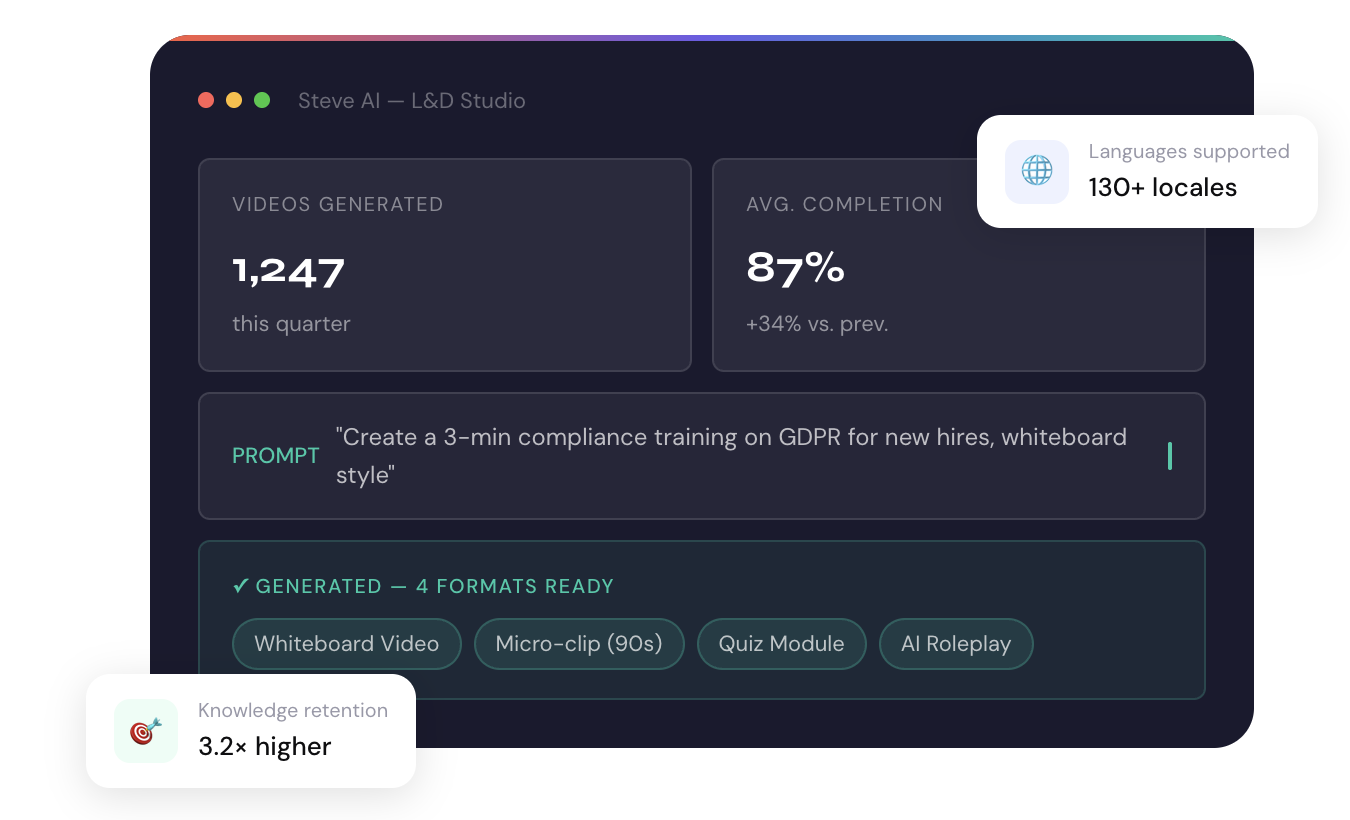The height and width of the screenshot is (820, 1350).
Task: Click the 'this quarter' caption
Action: [291, 324]
